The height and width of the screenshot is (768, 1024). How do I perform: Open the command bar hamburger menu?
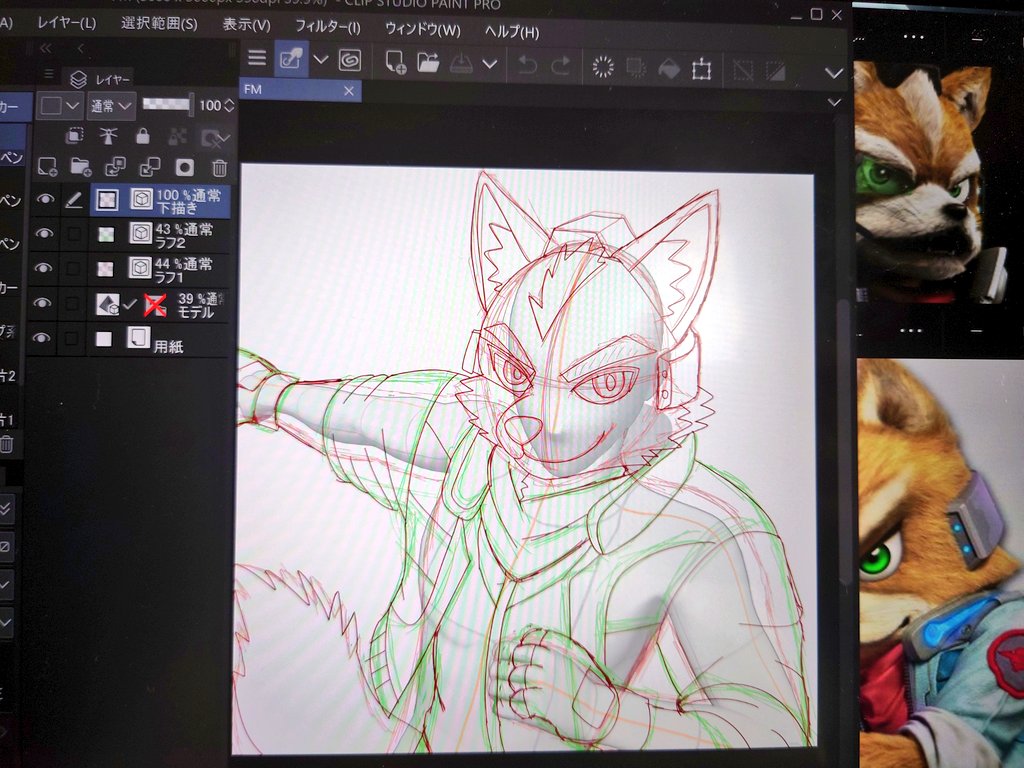(257, 58)
